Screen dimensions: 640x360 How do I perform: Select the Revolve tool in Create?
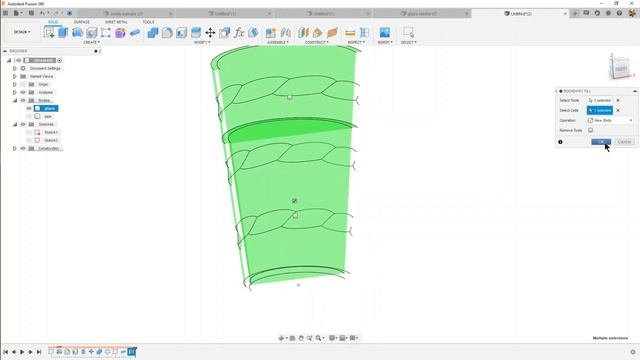tap(77, 32)
